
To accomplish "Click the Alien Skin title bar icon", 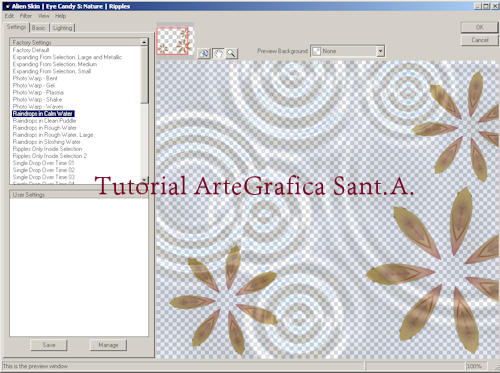I will (7, 6).
